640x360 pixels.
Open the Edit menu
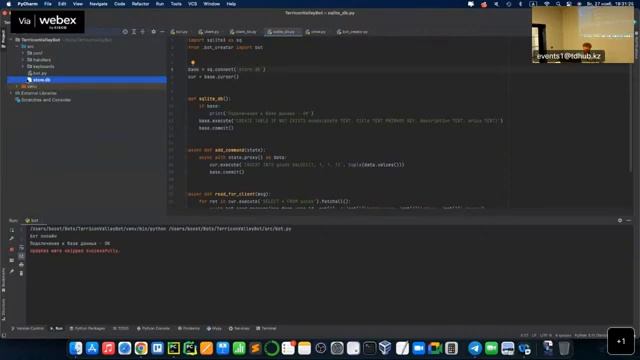click(x=62, y=4)
